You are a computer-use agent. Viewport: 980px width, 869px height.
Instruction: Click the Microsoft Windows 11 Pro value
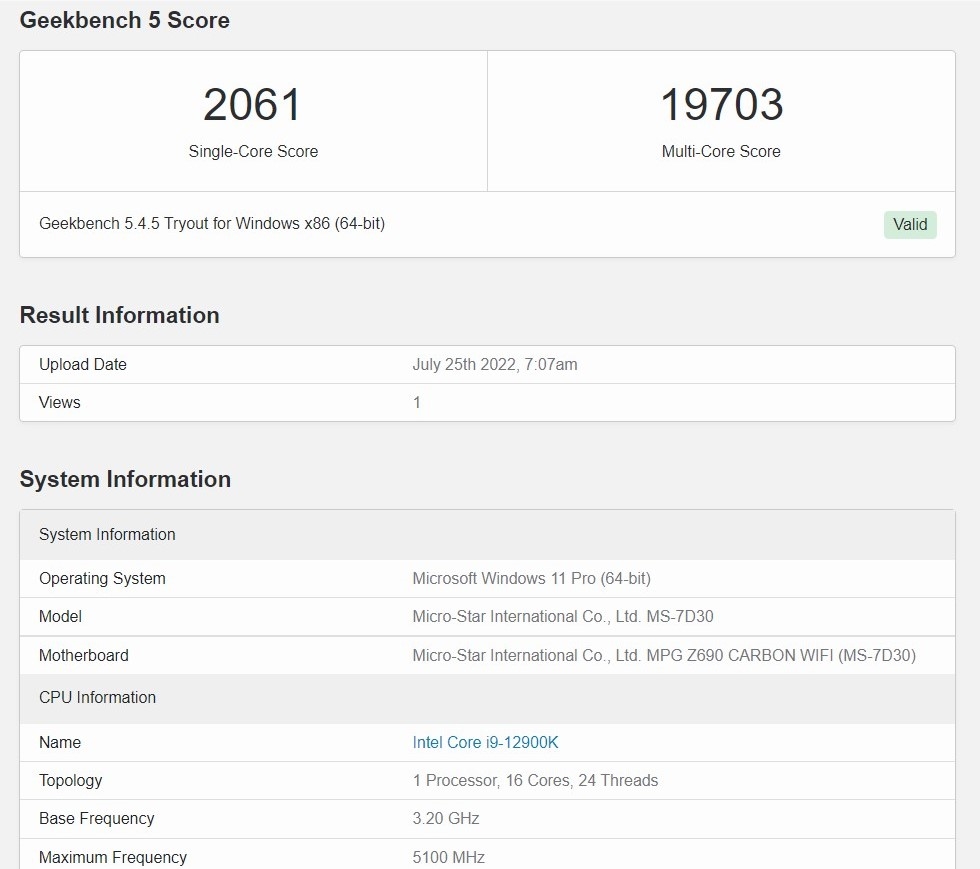pos(531,578)
